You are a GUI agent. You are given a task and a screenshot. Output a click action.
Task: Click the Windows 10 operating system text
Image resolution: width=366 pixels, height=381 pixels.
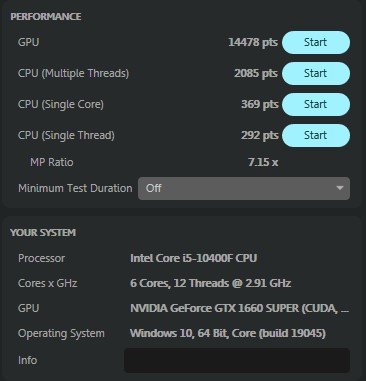(x=228, y=333)
